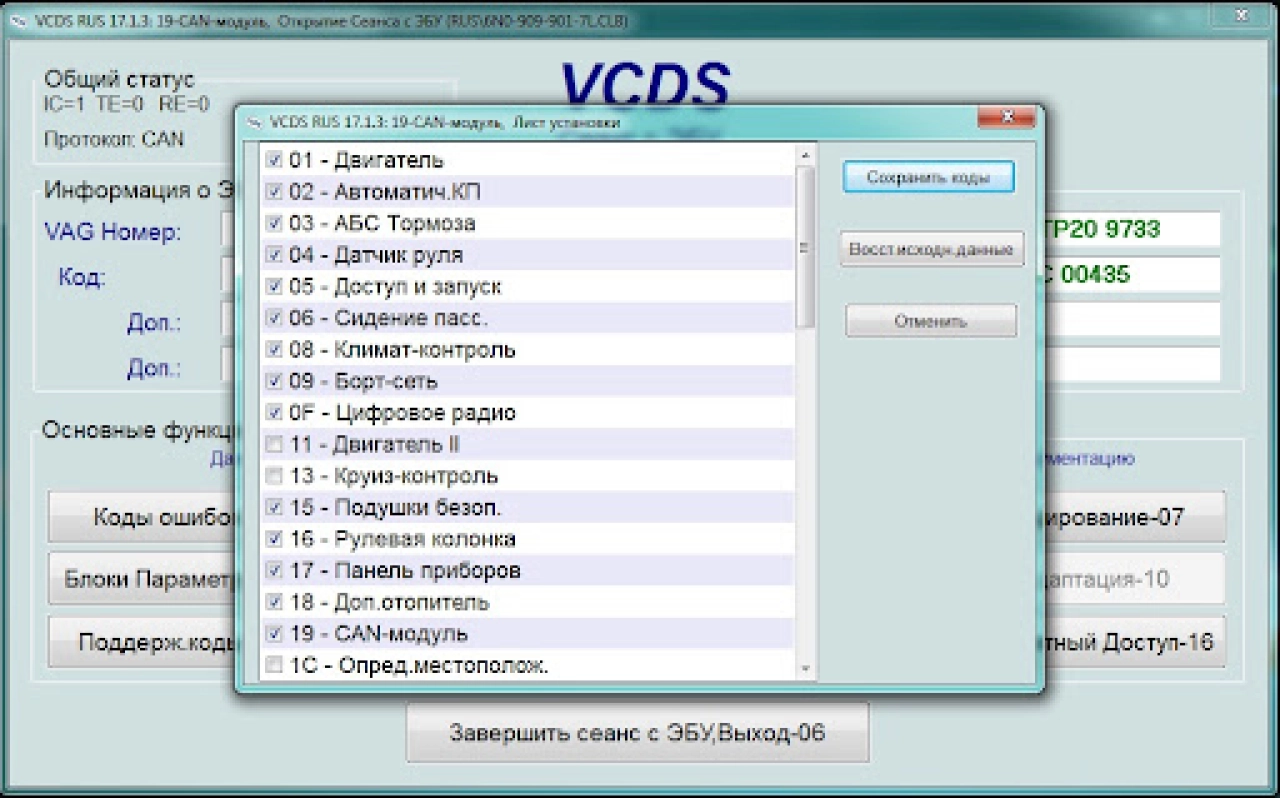The image size is (1280, 798).
Task: Enable 13 - Круиз-контроль checkbox
Action: coord(273,476)
